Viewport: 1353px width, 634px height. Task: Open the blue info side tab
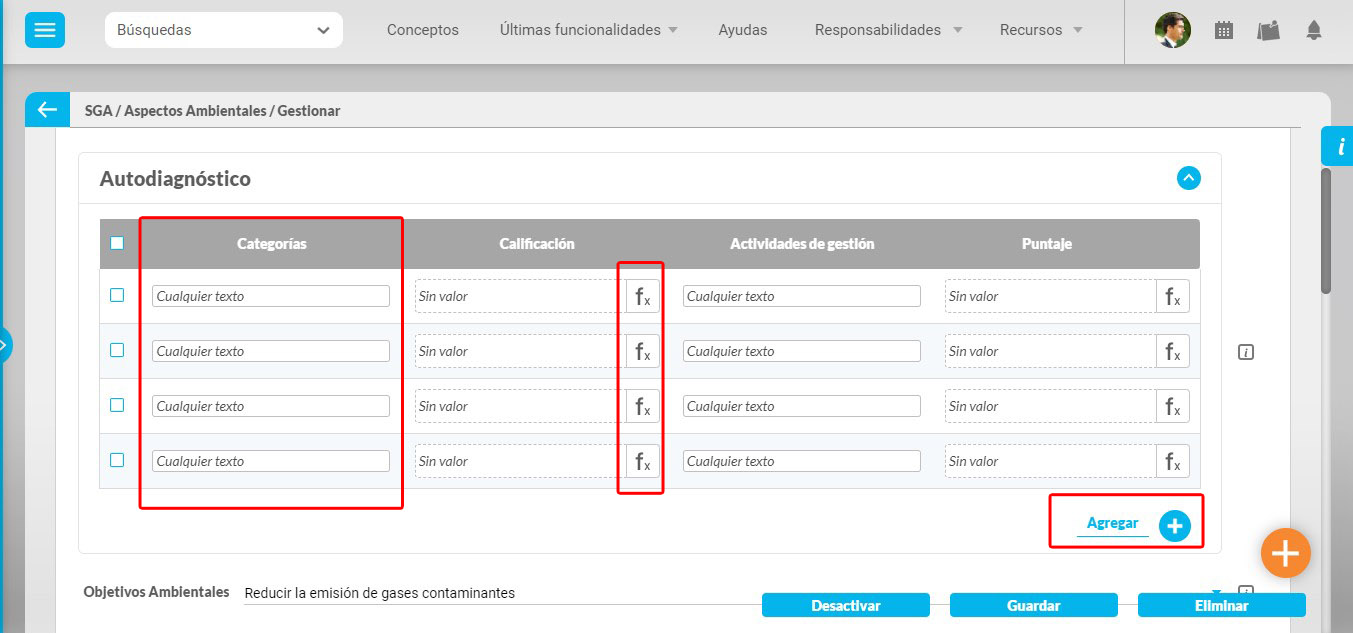[x=1338, y=146]
